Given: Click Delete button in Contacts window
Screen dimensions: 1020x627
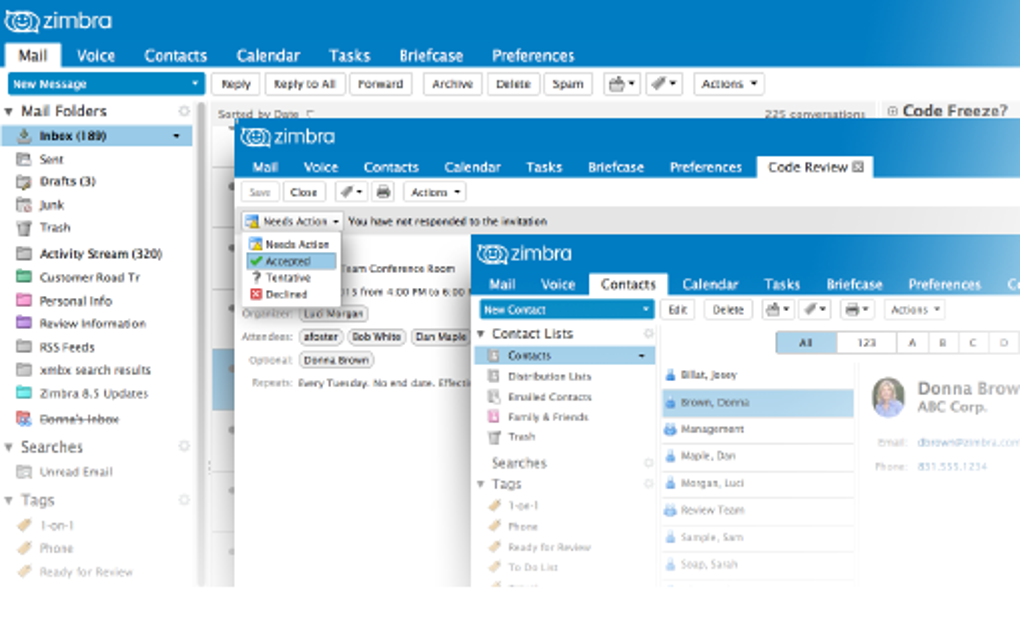Looking at the screenshot, I should tap(728, 310).
